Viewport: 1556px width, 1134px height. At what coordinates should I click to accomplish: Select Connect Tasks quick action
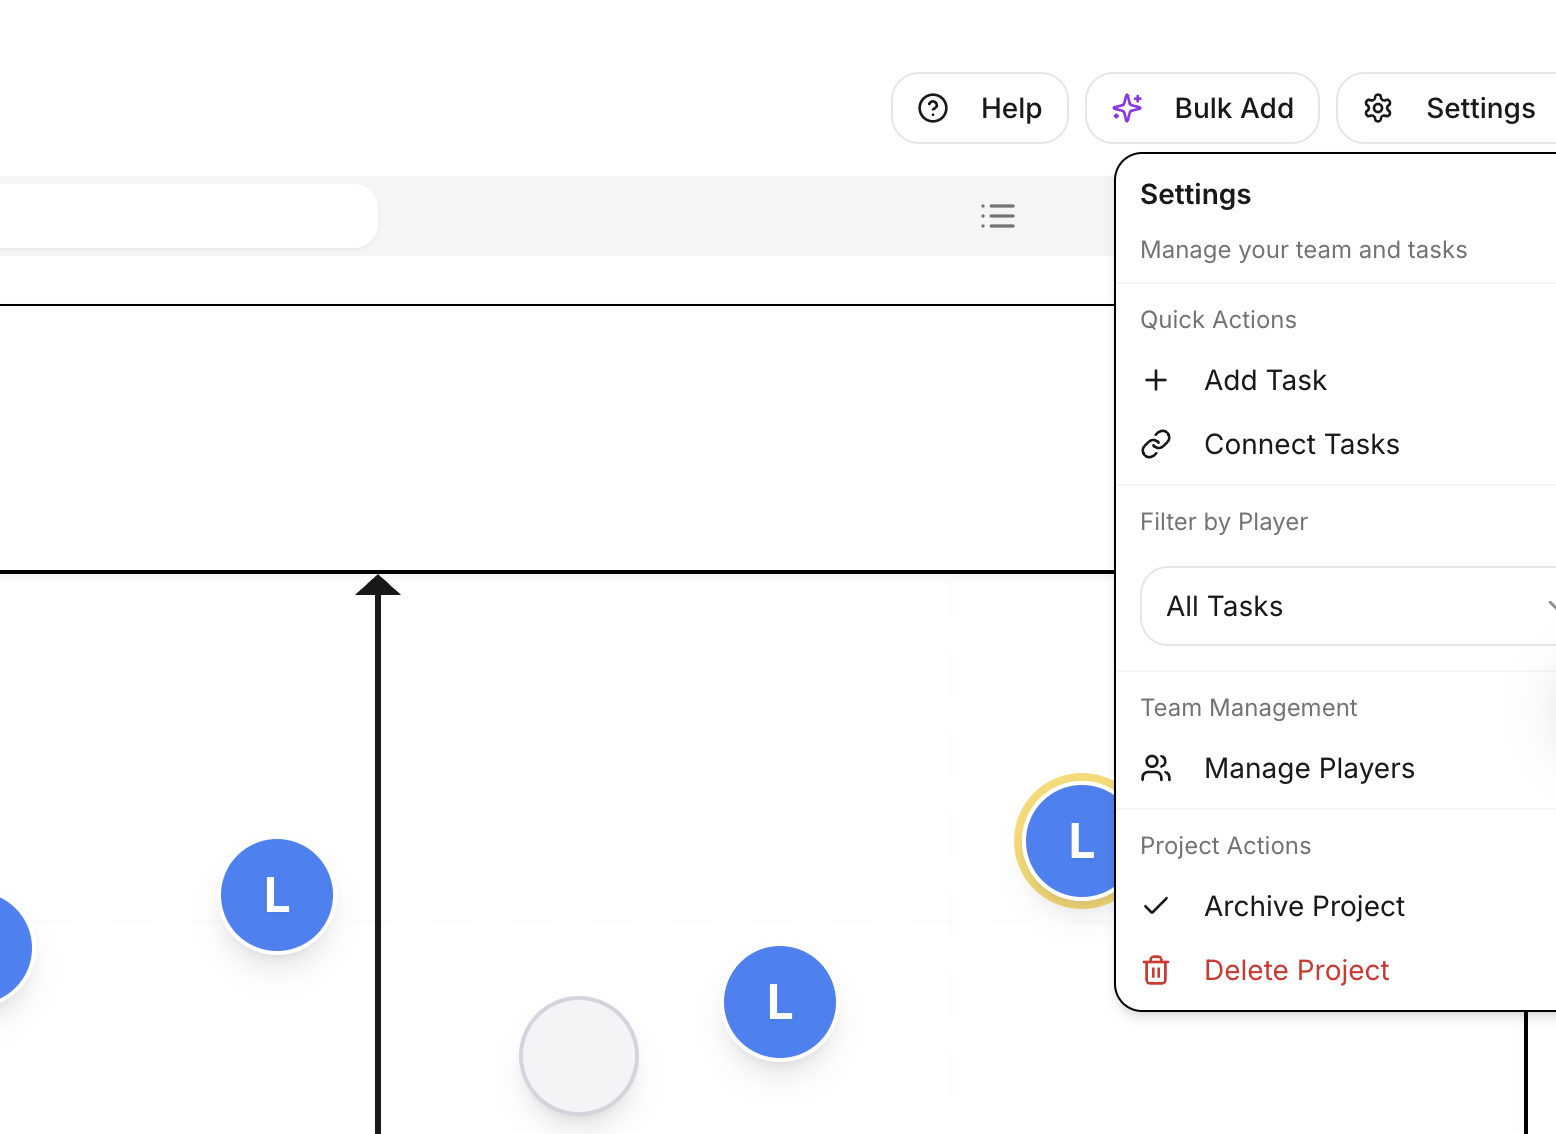[1302, 443]
